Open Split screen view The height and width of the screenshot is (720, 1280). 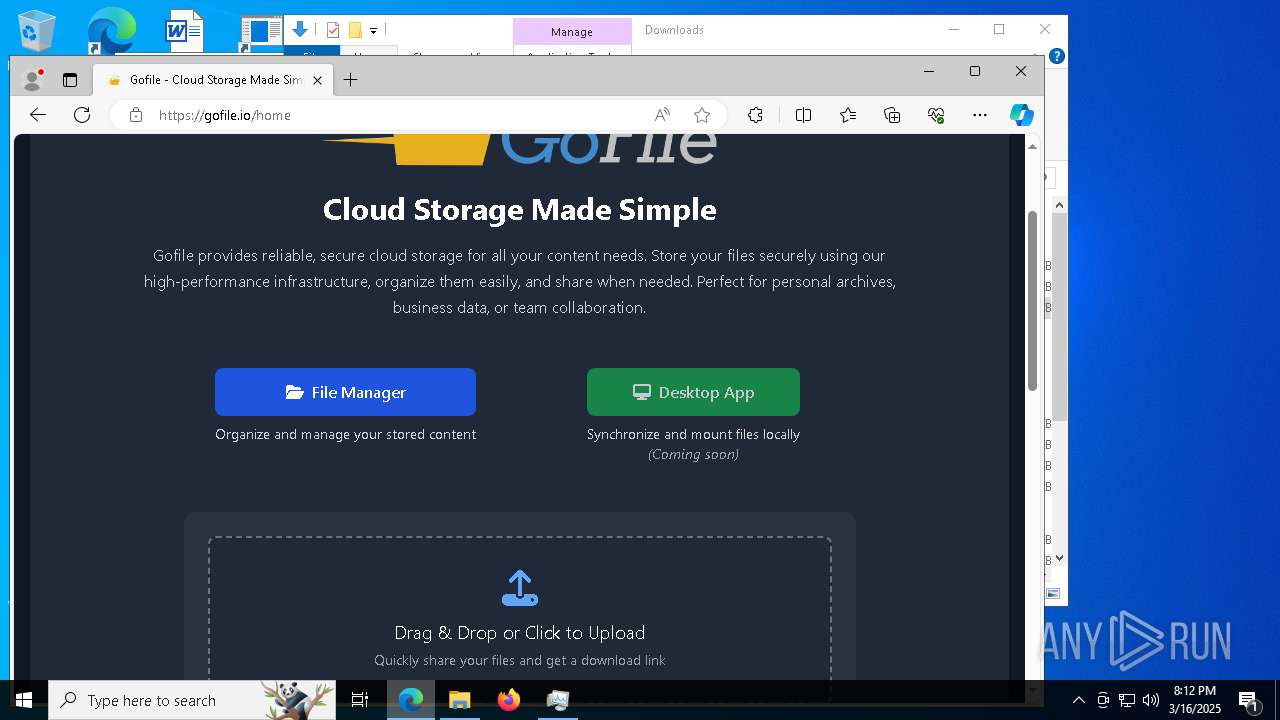[x=803, y=115]
